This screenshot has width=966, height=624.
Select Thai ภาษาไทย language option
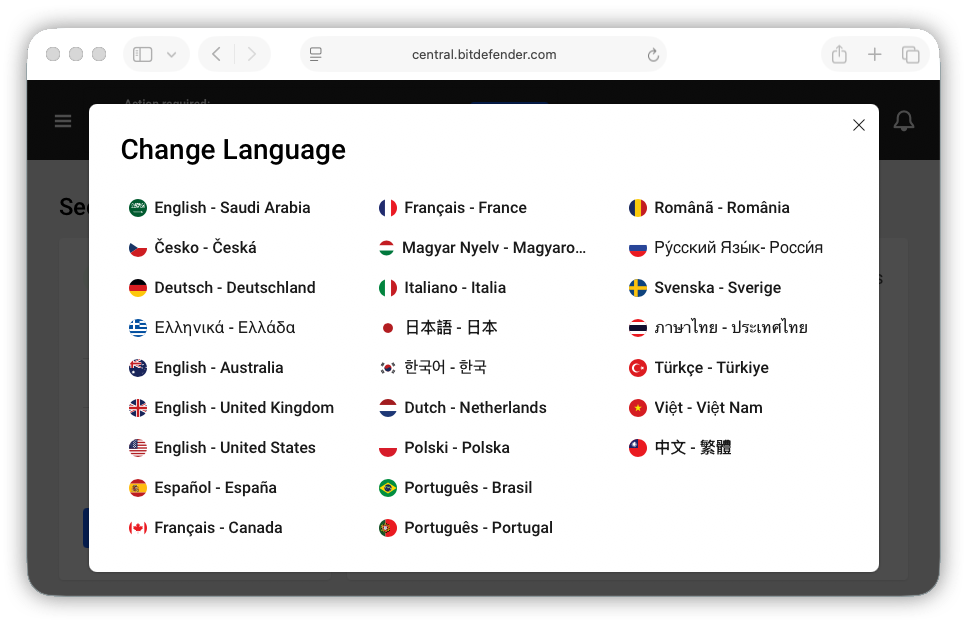tap(718, 328)
